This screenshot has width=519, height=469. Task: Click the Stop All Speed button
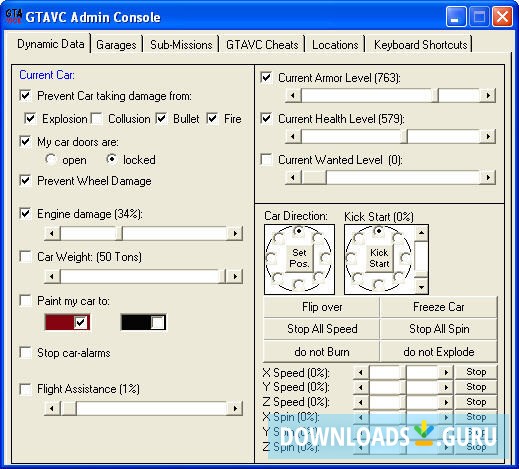(x=322, y=329)
